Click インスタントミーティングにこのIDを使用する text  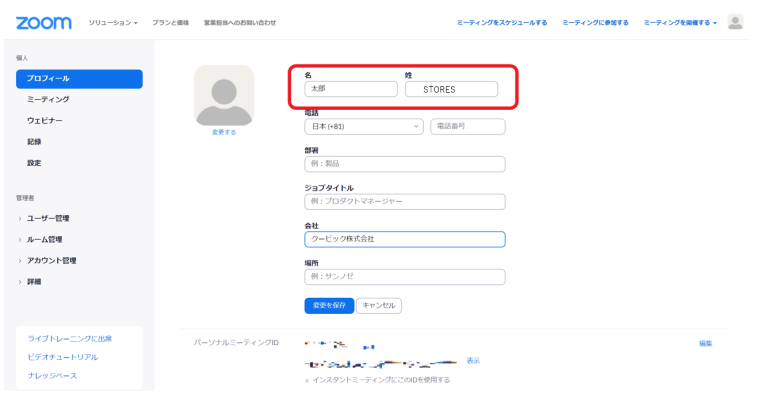click(381, 380)
